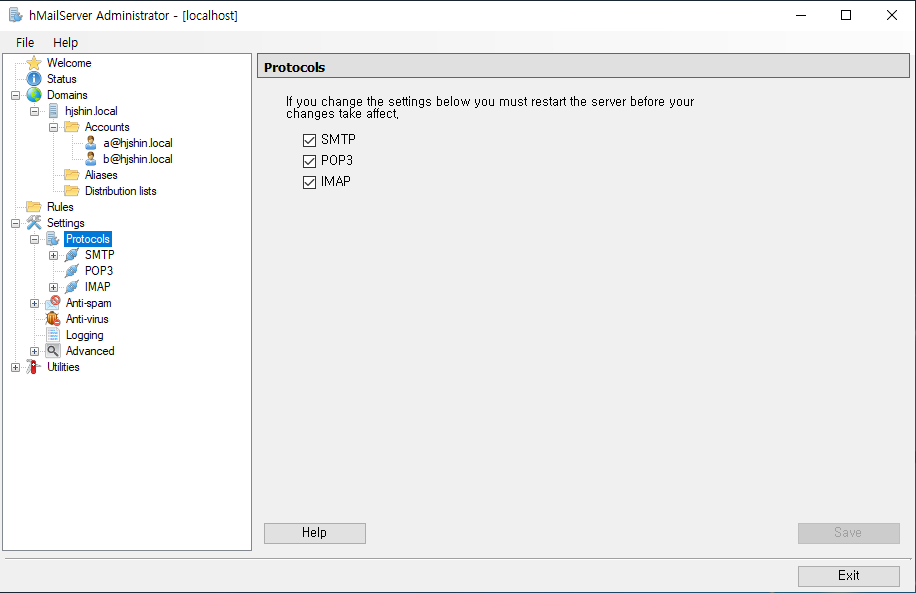Viewport: 916px width, 593px height.
Task: Click the Advanced magnifier icon
Action: 53,351
